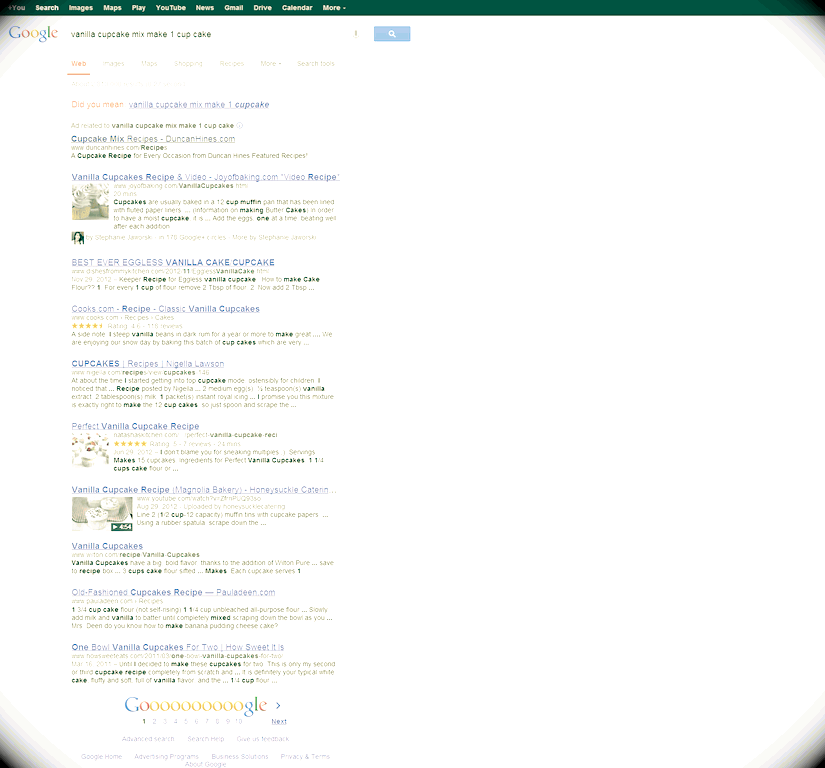Image resolution: width=825 pixels, height=768 pixels.
Task: Open the ad info icon beside 'Ad related to'
Action: tap(240, 126)
